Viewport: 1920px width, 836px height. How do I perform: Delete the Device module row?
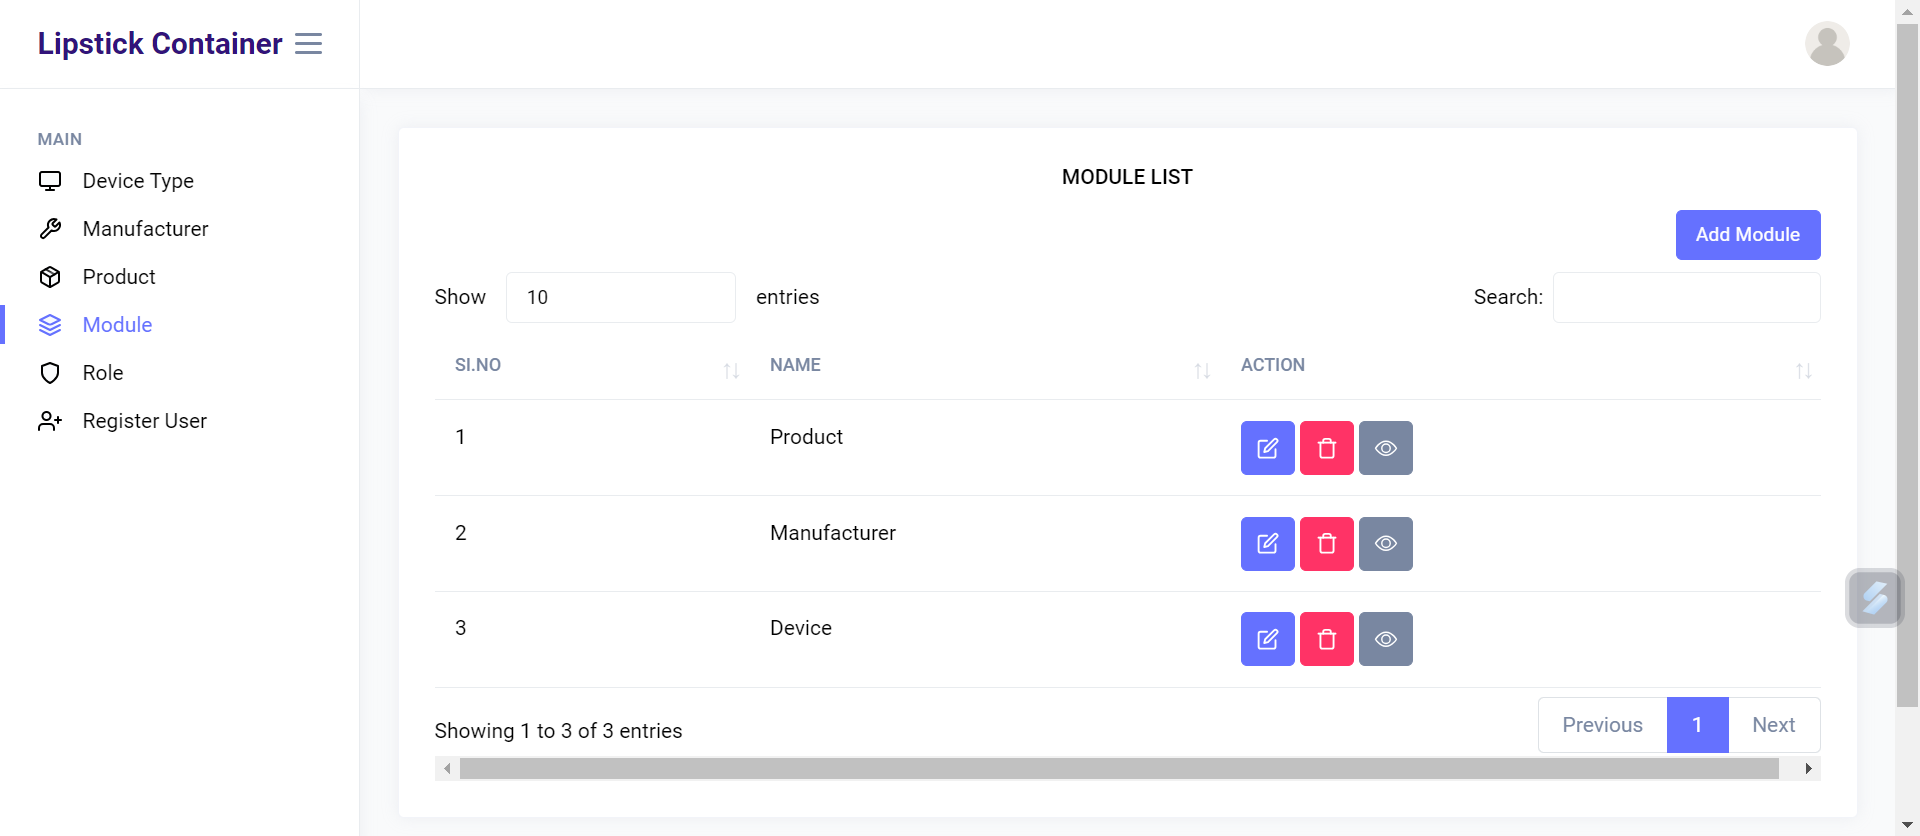(x=1326, y=639)
